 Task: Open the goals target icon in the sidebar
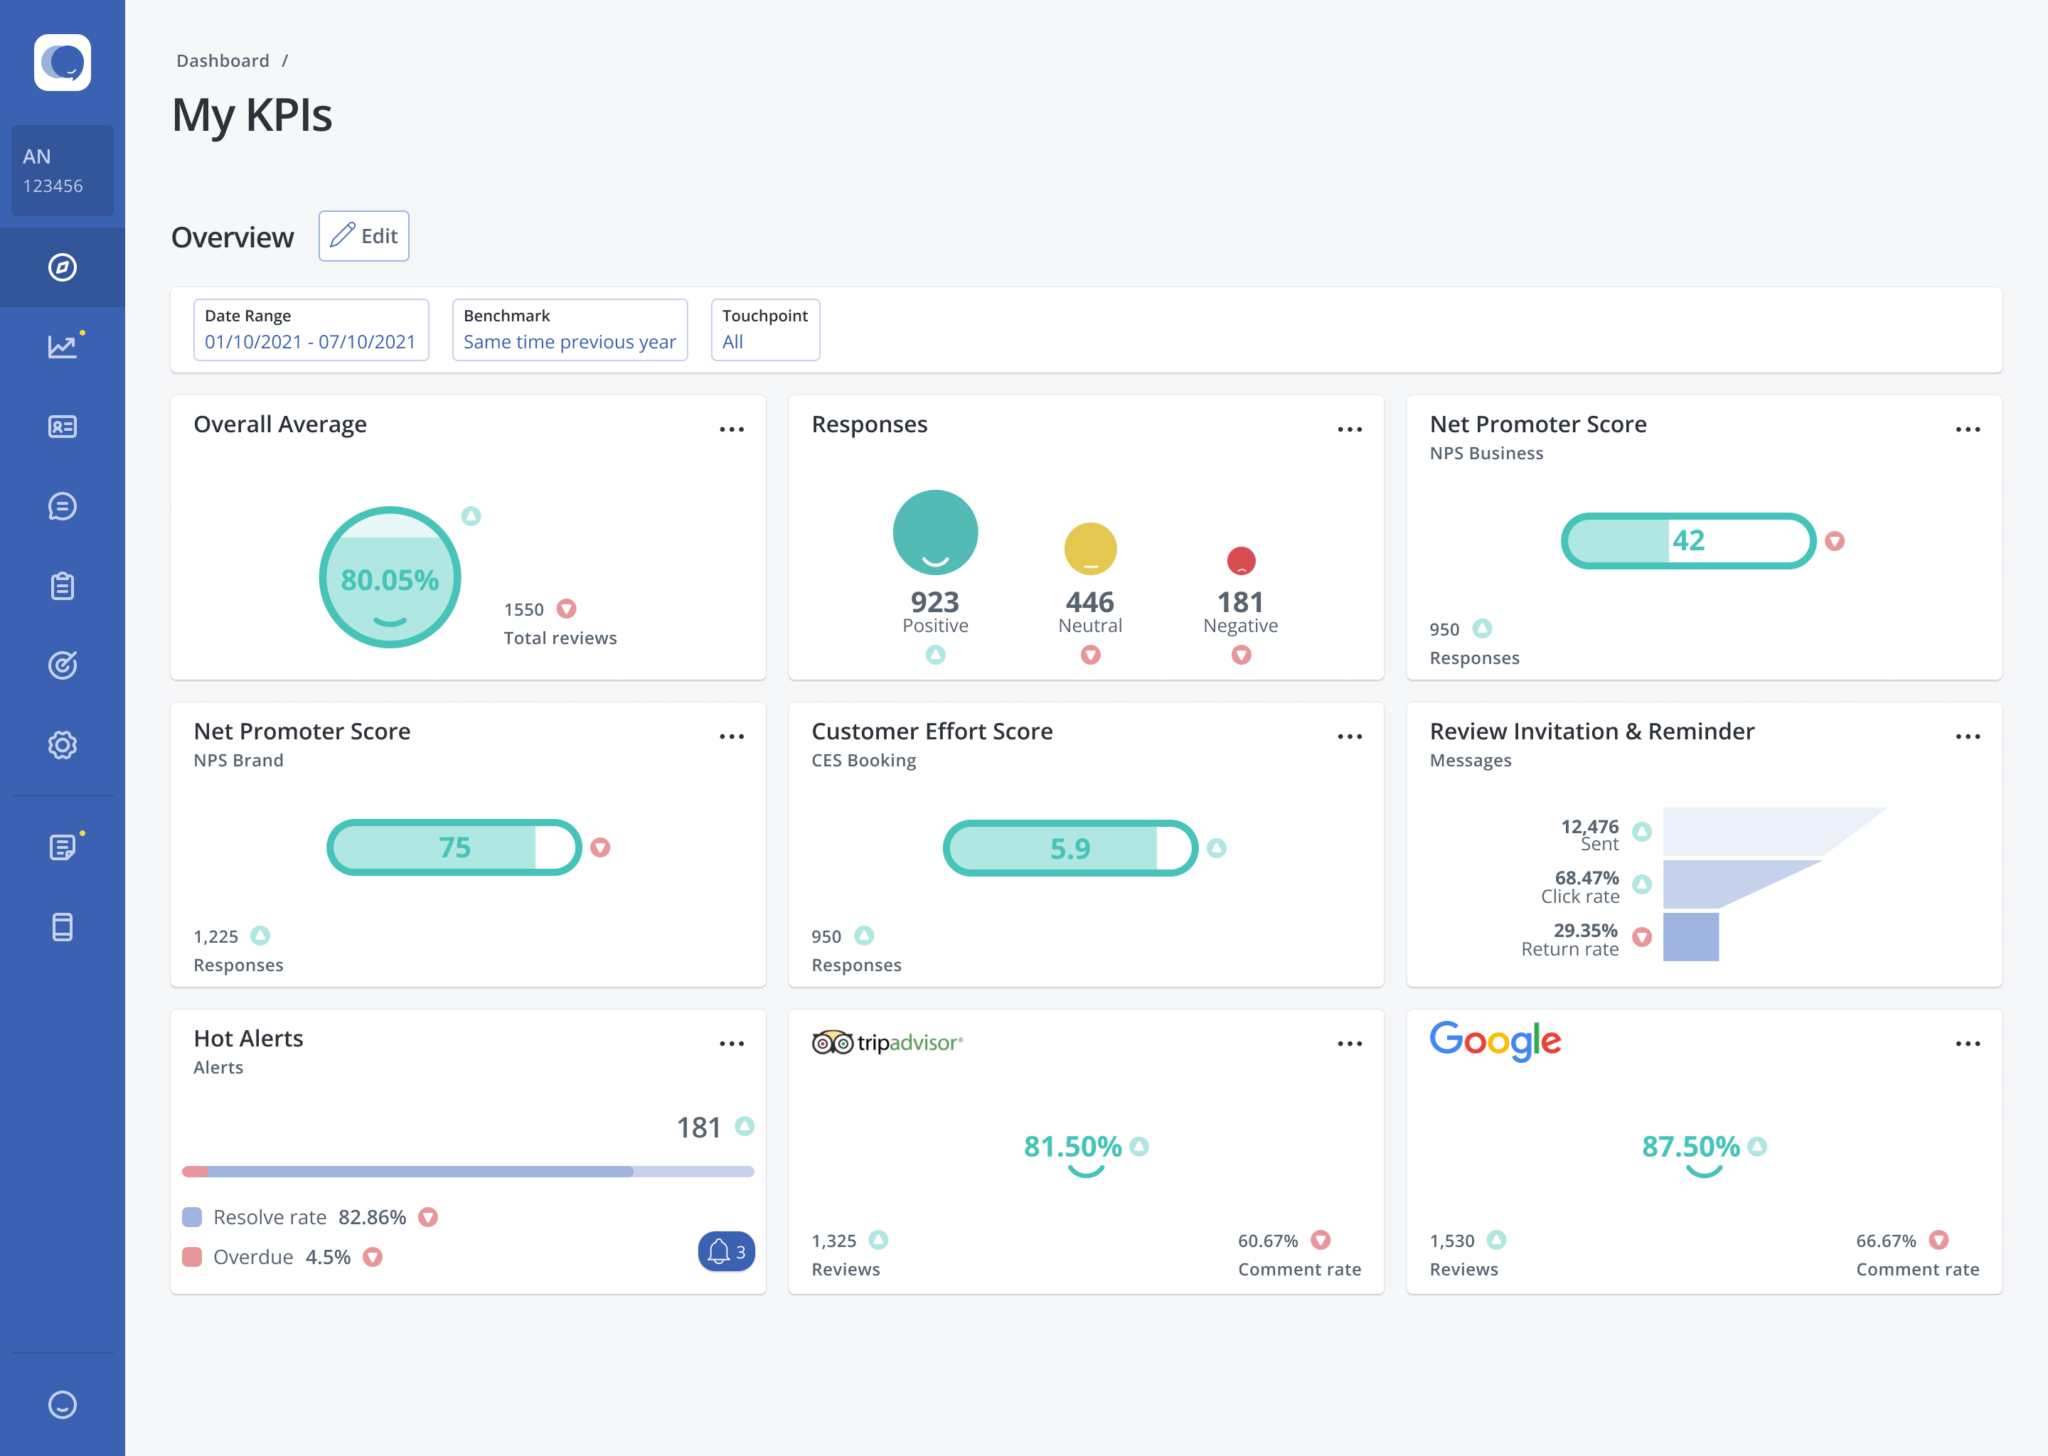(x=62, y=665)
